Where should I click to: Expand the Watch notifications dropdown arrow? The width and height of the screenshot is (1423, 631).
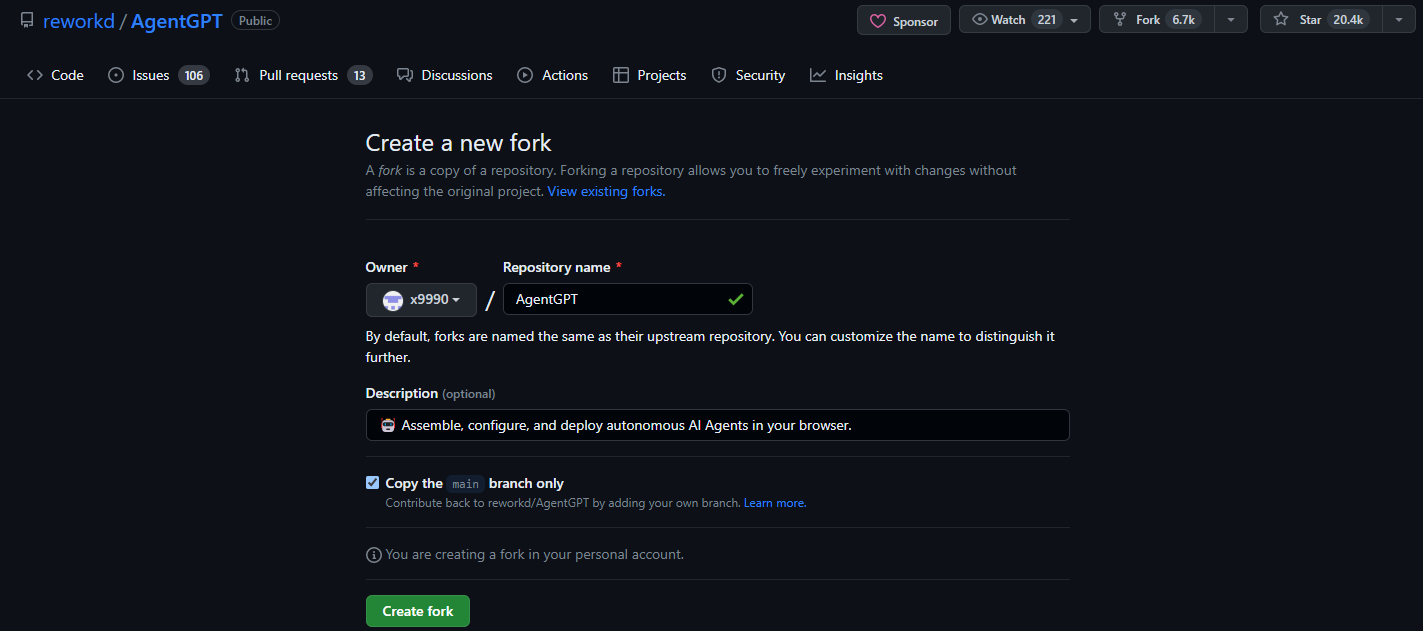click(x=1074, y=20)
